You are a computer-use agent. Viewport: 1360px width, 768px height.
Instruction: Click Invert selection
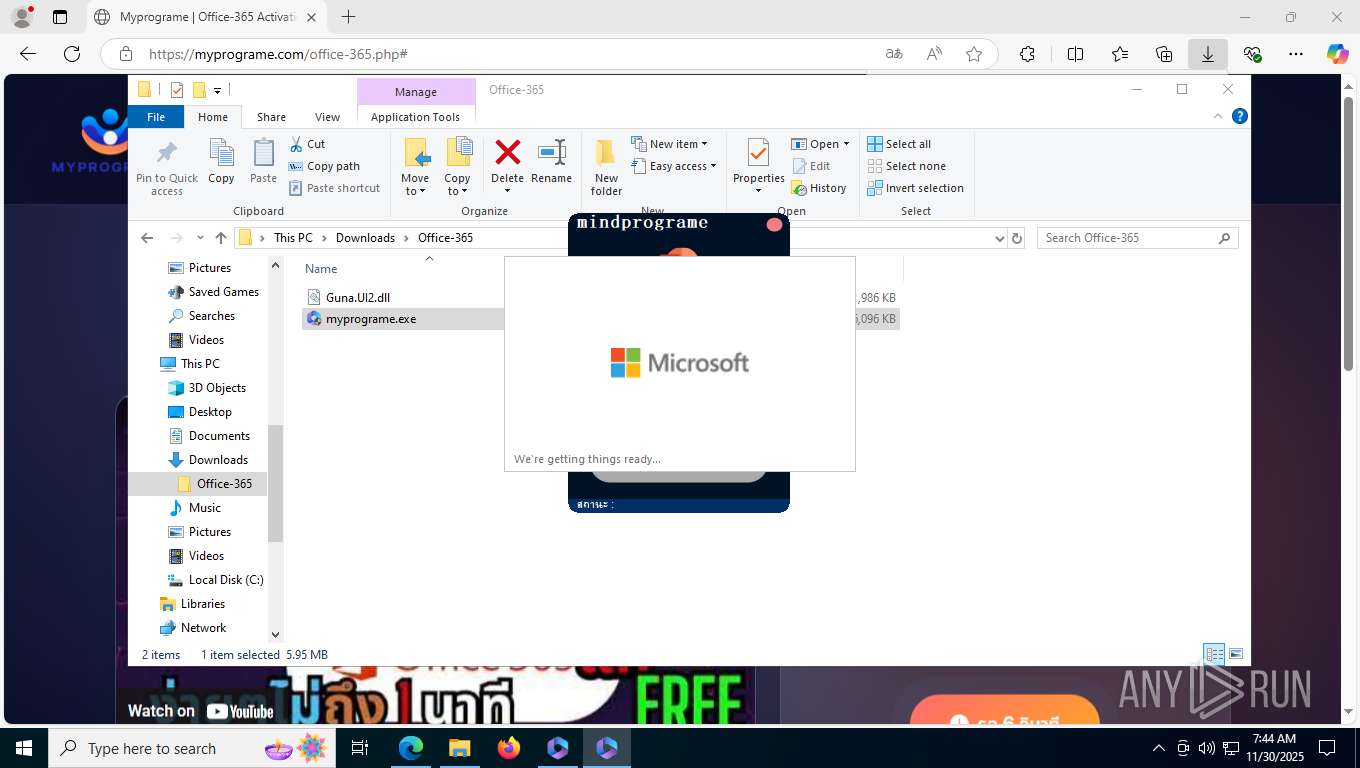915,188
